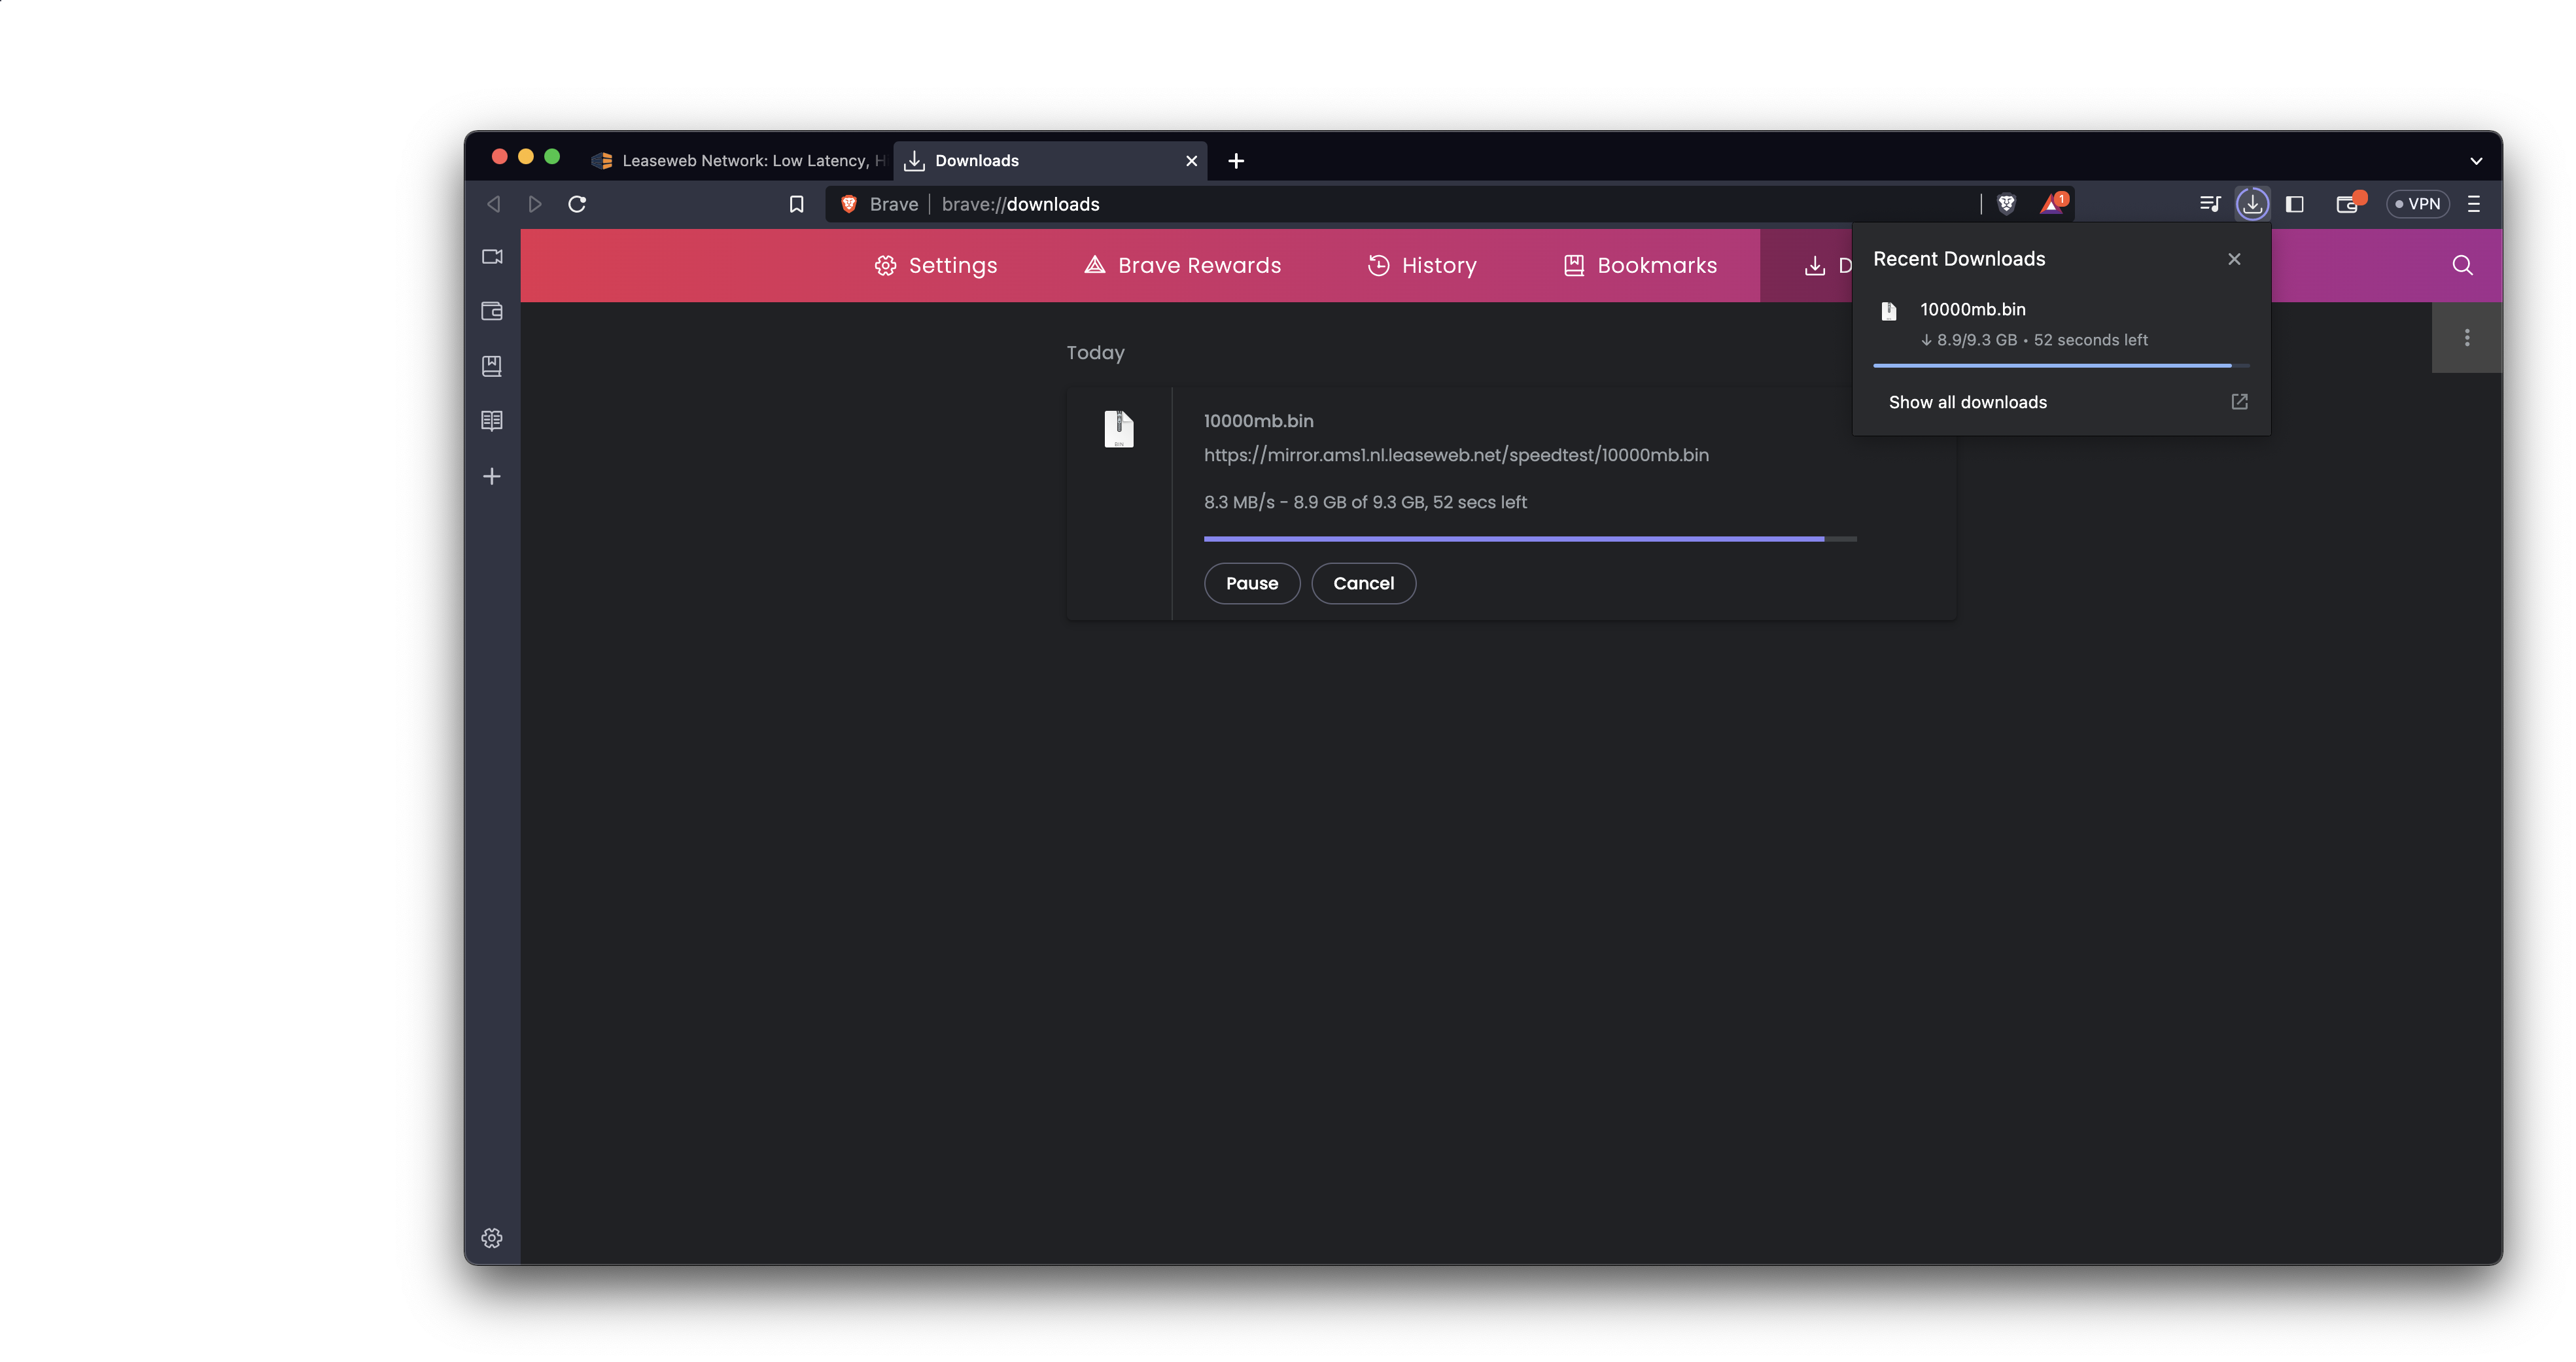
Task: Switch to the Leaseweb Network tab
Action: [740, 160]
